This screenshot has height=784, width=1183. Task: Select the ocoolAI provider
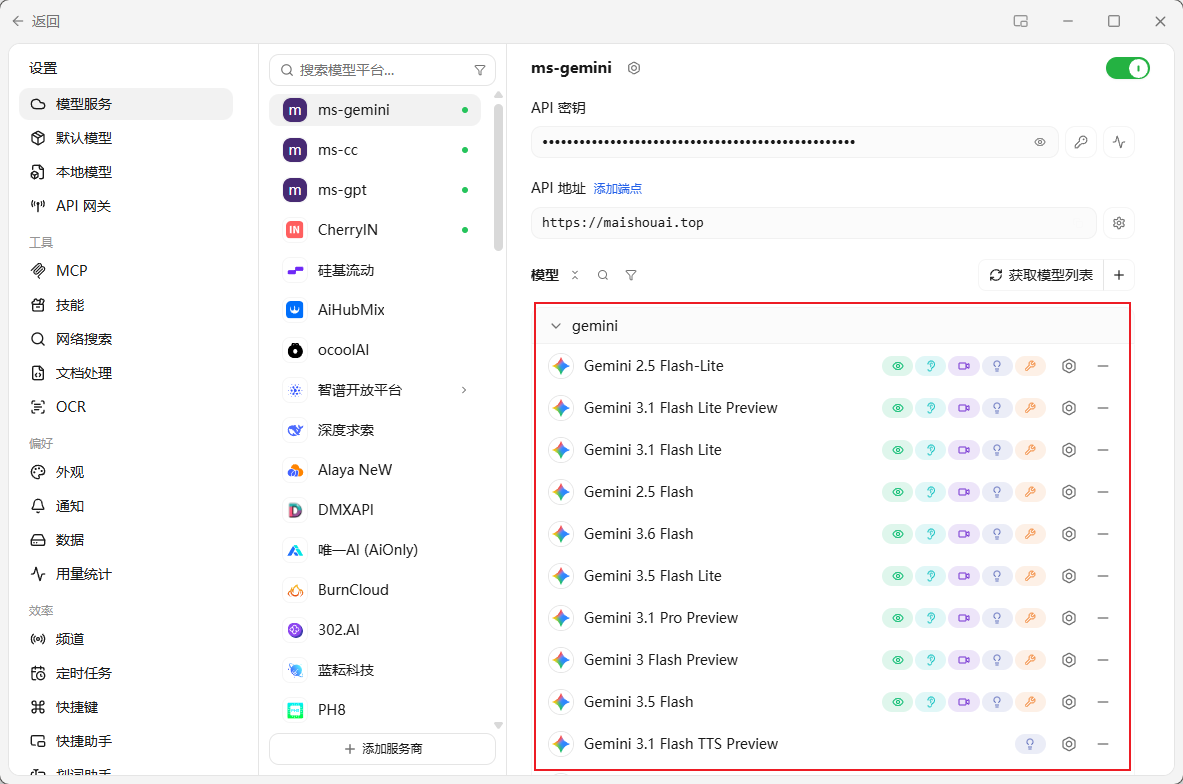pos(375,350)
